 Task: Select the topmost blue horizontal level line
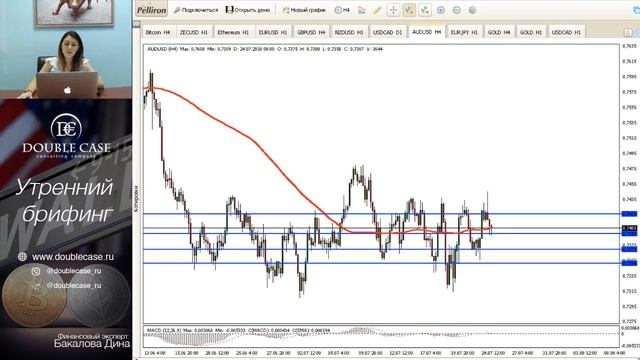[x=382, y=213]
